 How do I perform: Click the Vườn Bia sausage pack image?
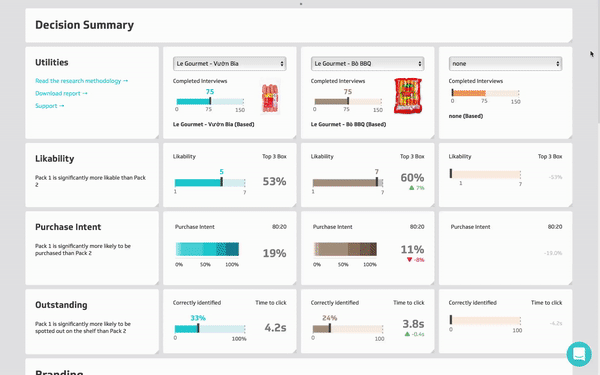point(271,97)
